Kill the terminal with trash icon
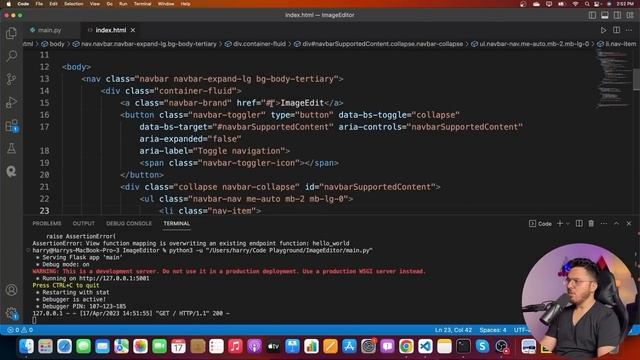The image size is (640, 360). (591, 223)
